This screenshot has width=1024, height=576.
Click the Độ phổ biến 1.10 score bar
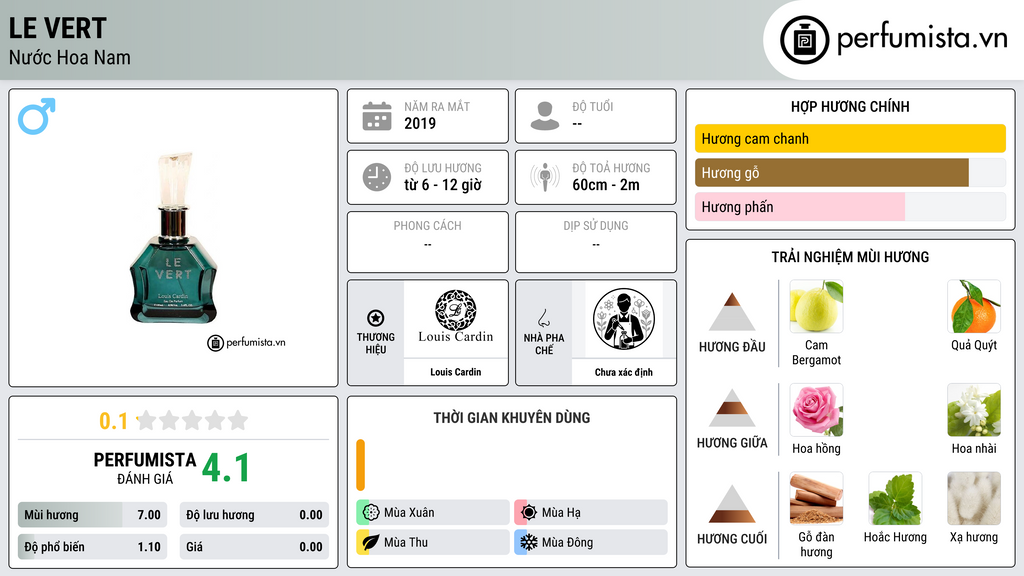coord(93,547)
